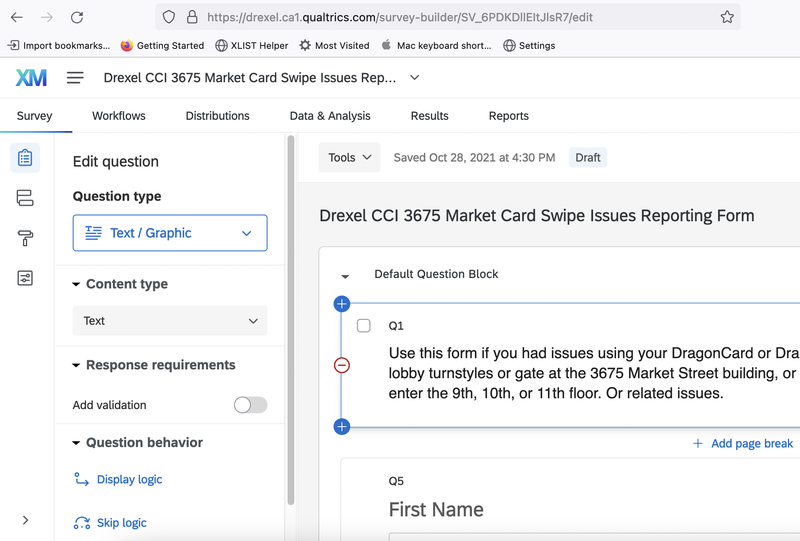Click the Display logic link
800x541 pixels.
tap(130, 479)
